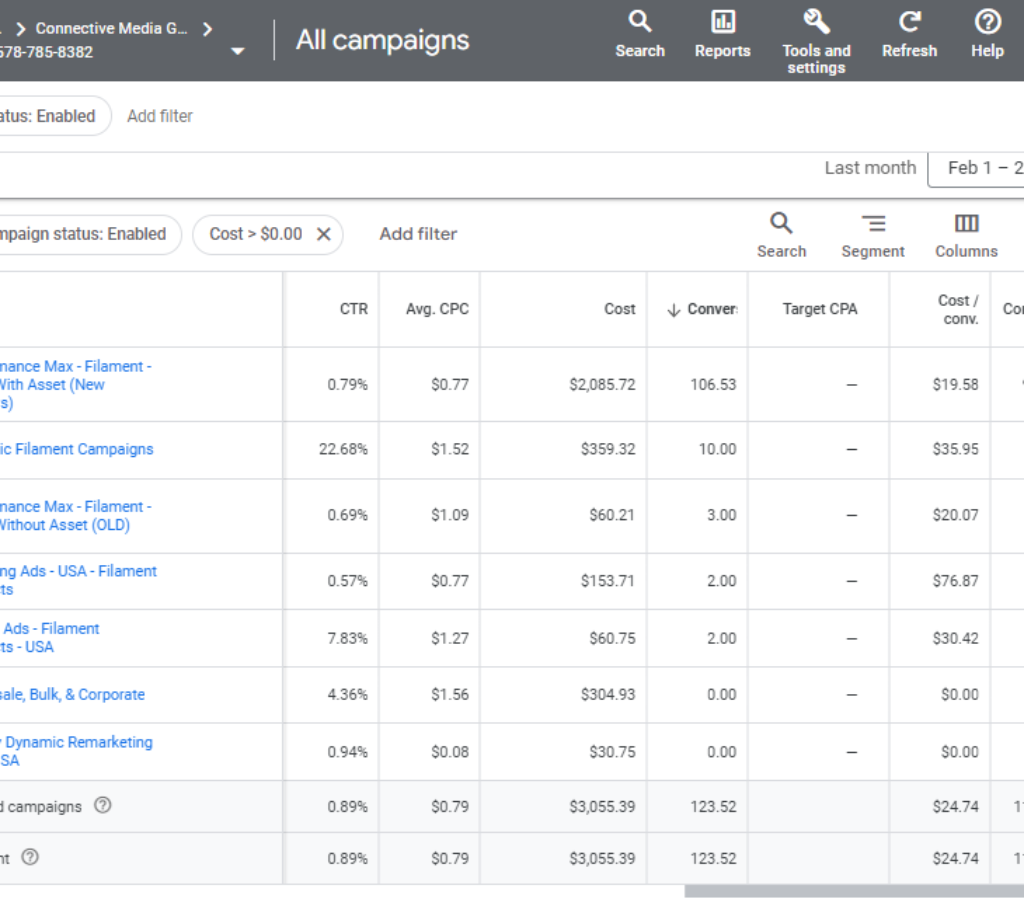Viewport: 1024px width, 899px height.
Task: Show info for total campaigns help icon
Action: pyautogui.click(x=102, y=806)
